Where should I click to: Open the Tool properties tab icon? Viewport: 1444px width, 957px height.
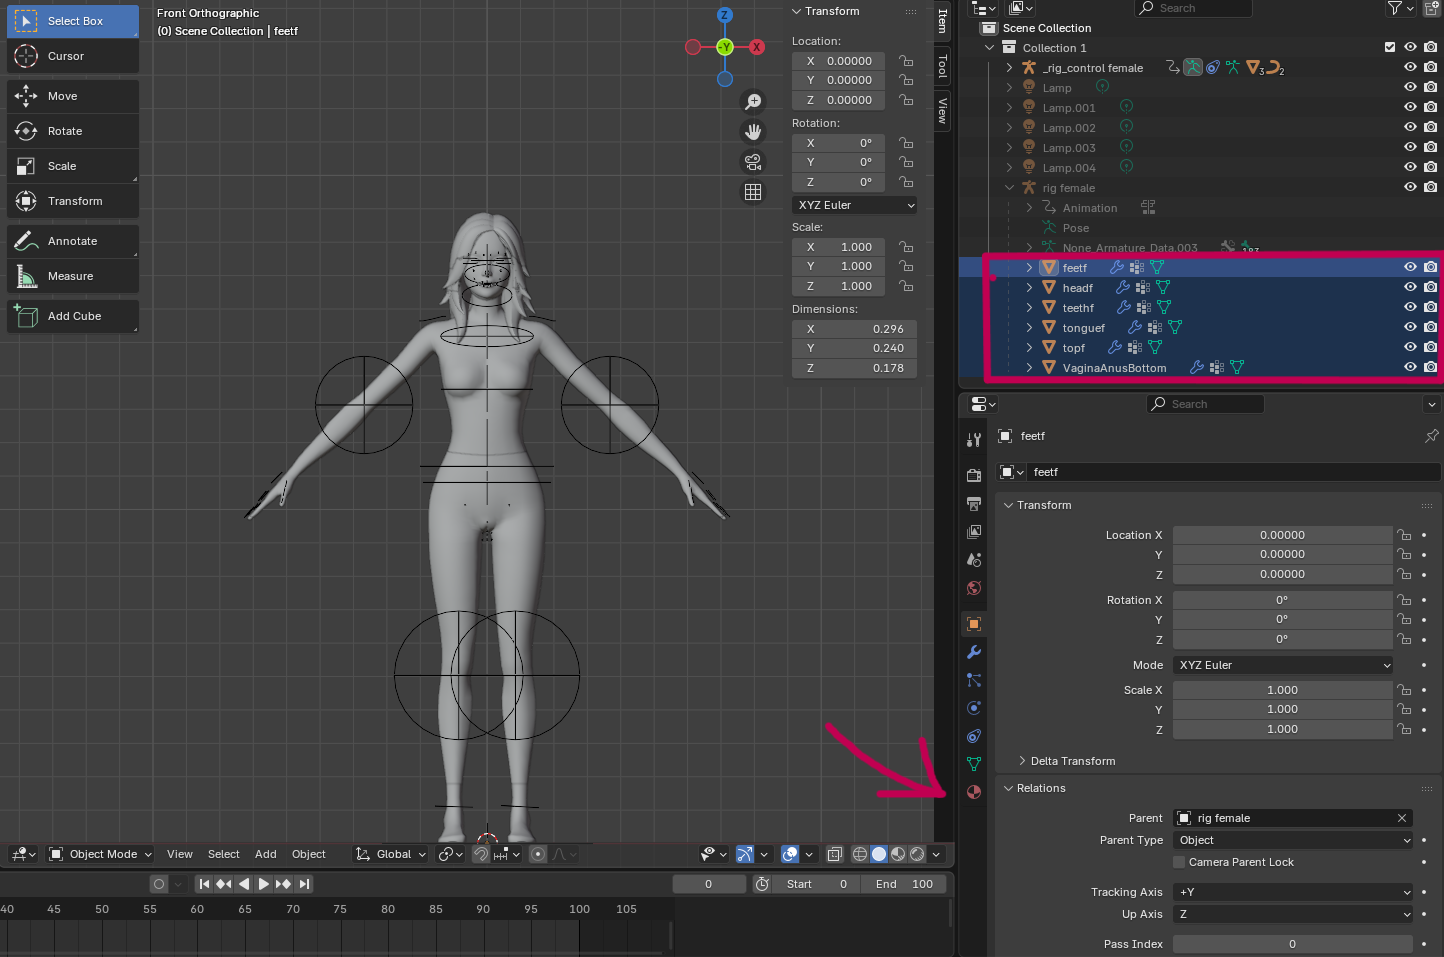(x=974, y=440)
